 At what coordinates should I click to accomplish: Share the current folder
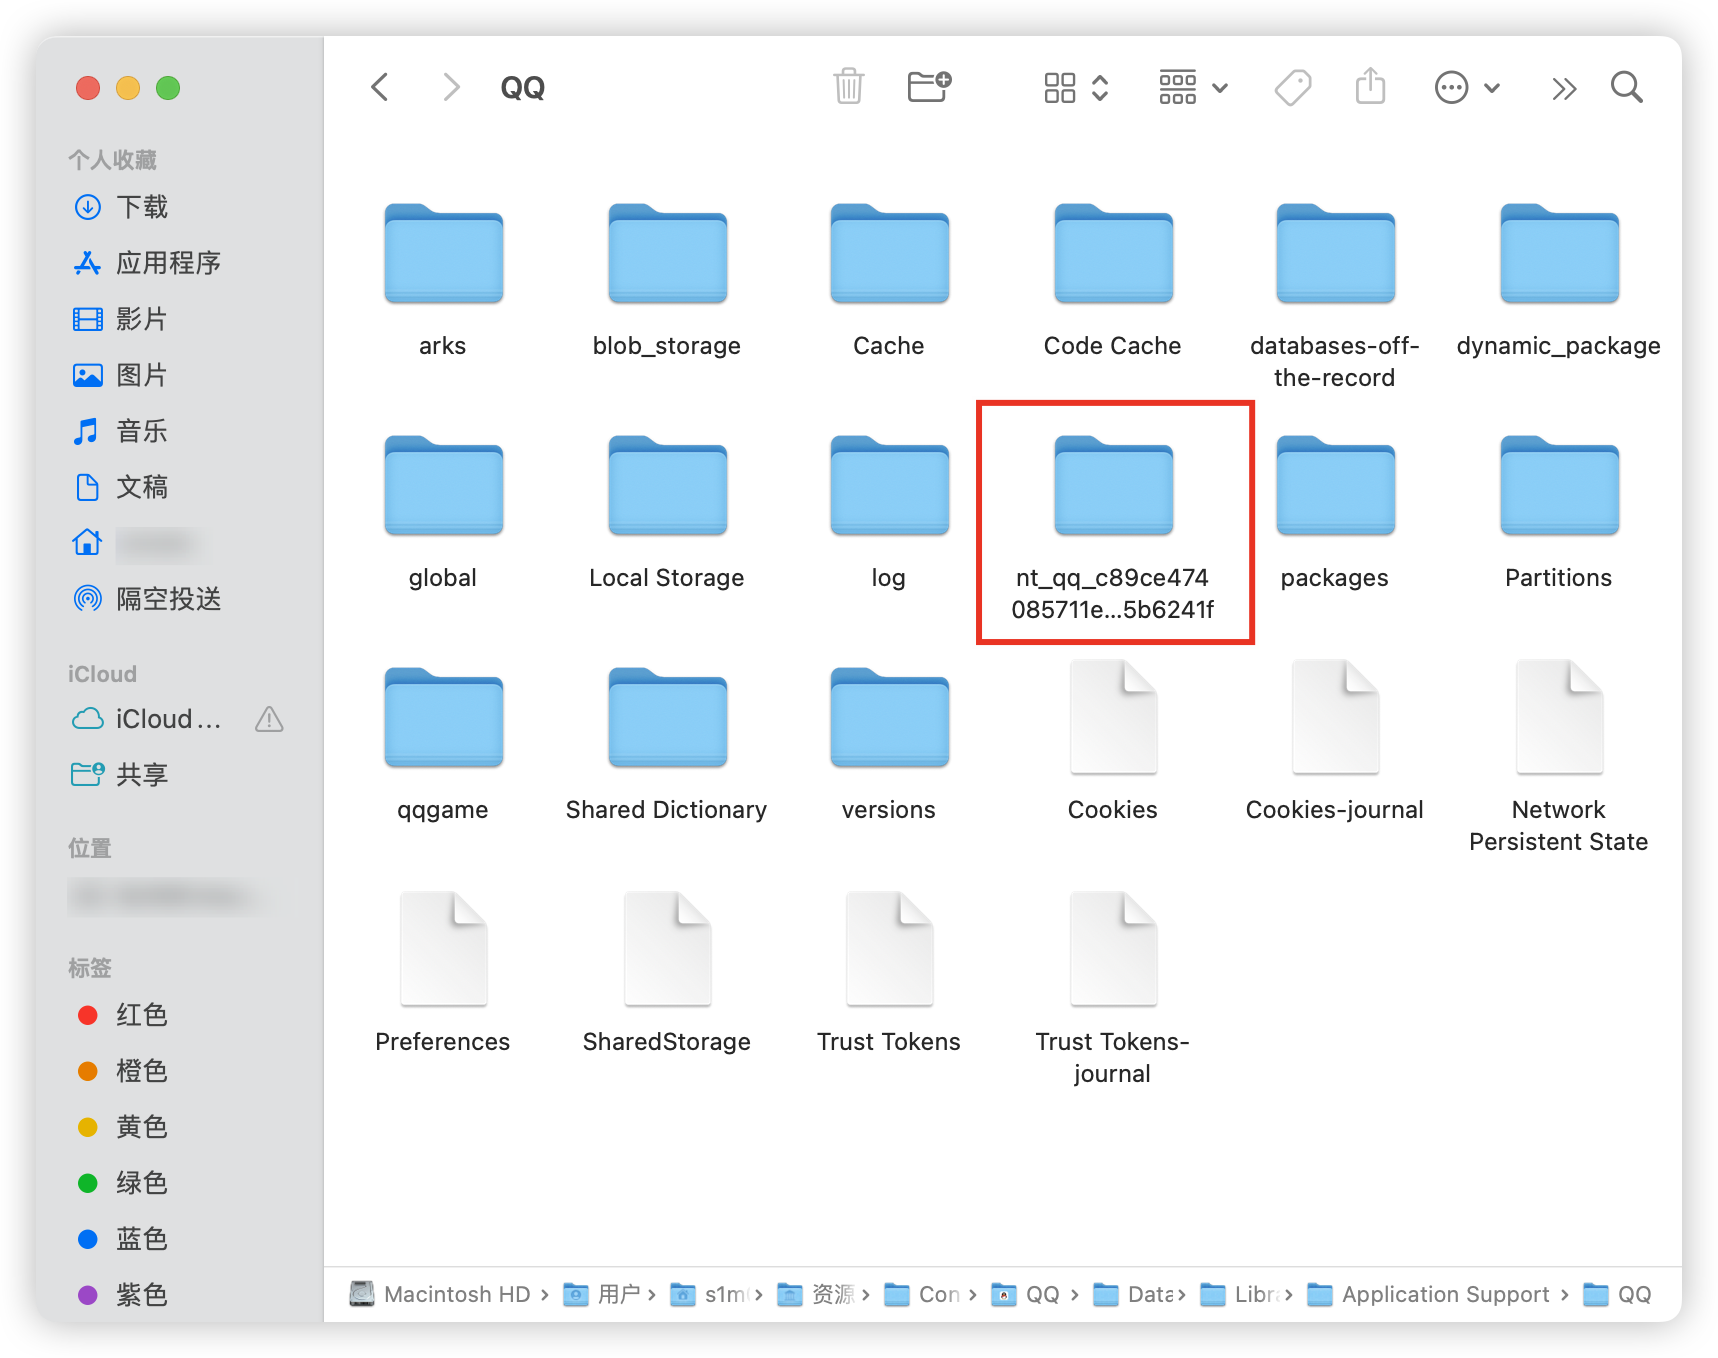(x=1370, y=87)
